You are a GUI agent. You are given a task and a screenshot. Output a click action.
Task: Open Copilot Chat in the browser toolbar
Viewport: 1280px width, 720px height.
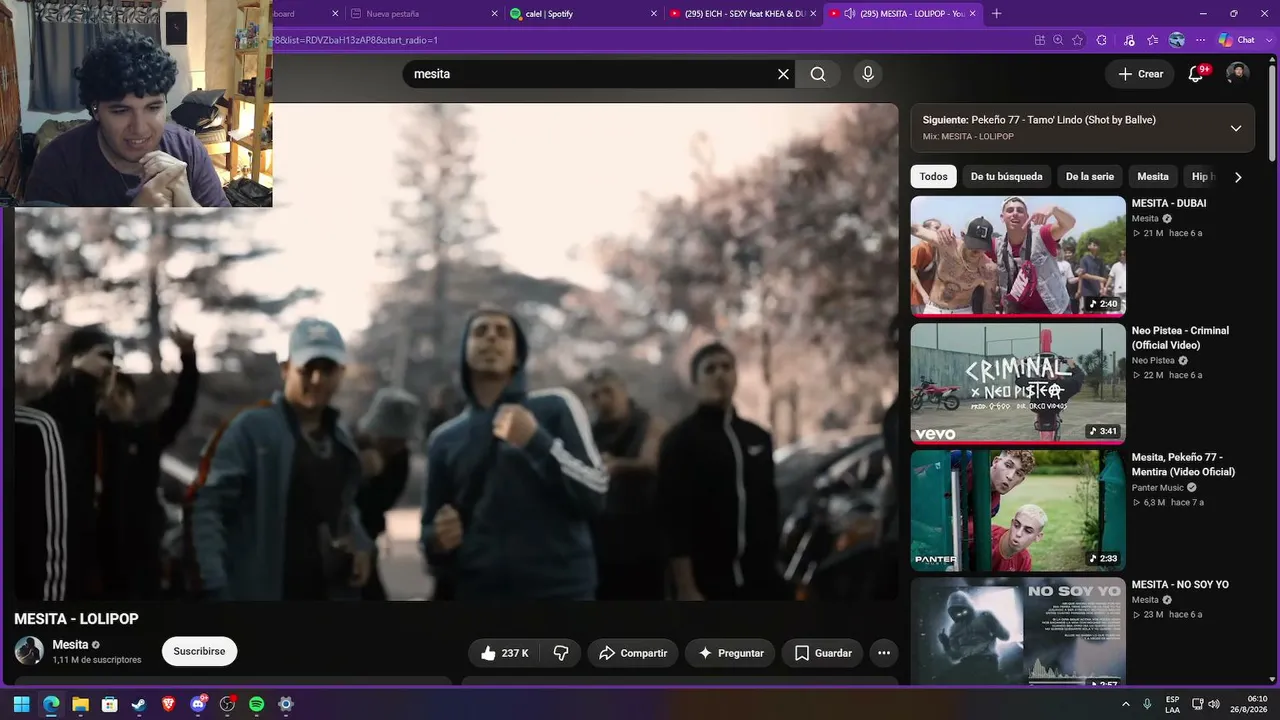(1237, 40)
